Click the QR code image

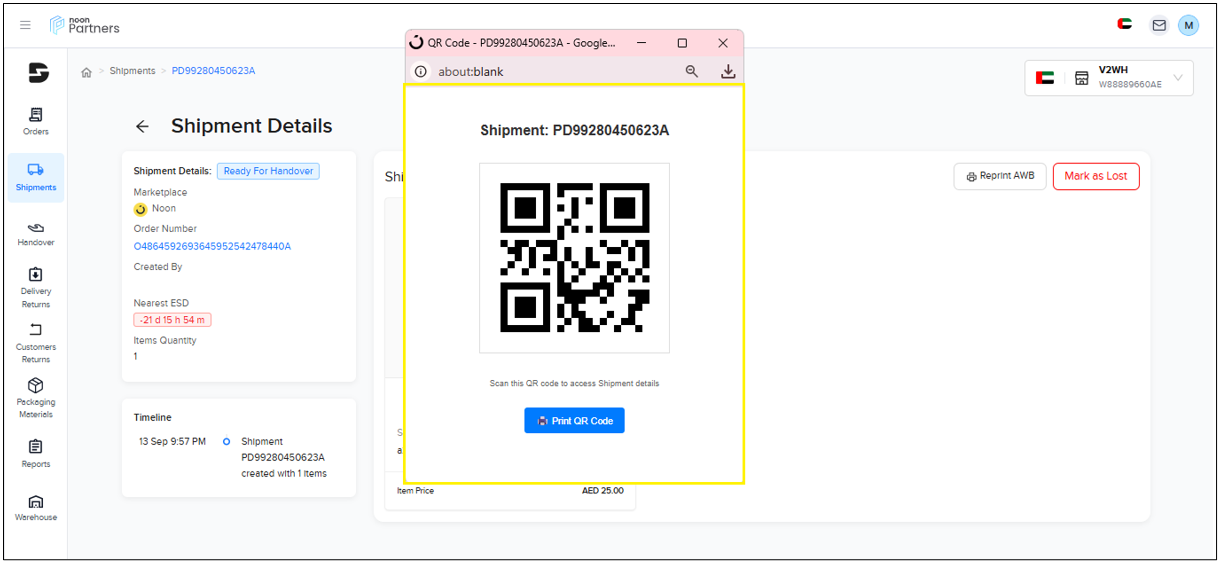(574, 258)
